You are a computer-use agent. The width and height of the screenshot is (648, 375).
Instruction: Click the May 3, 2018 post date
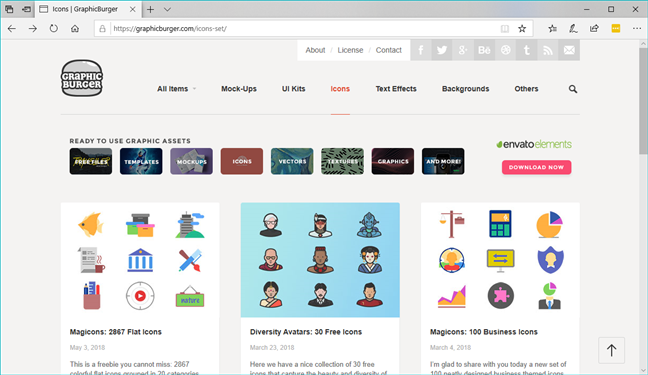(x=87, y=348)
